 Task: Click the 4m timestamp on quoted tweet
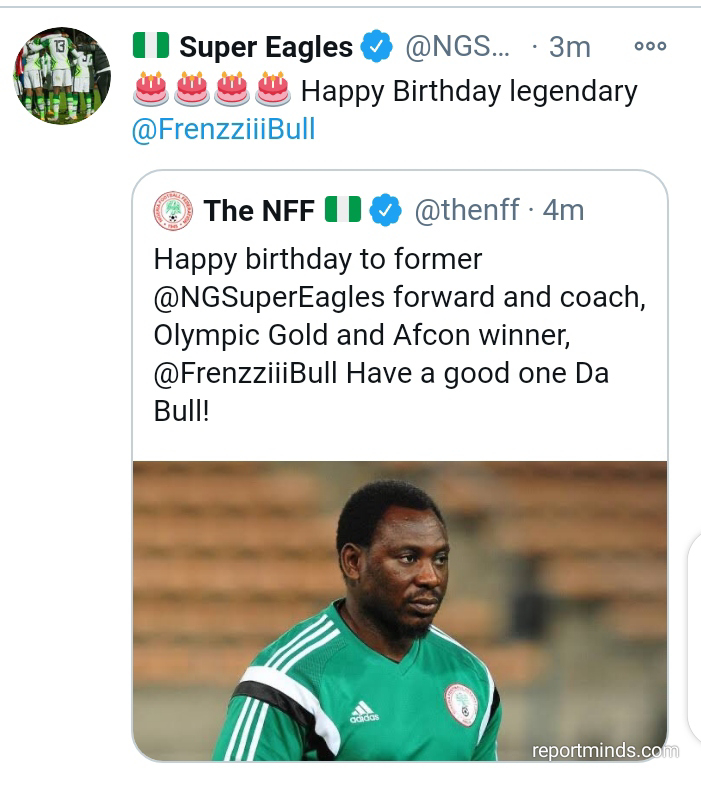(x=563, y=210)
